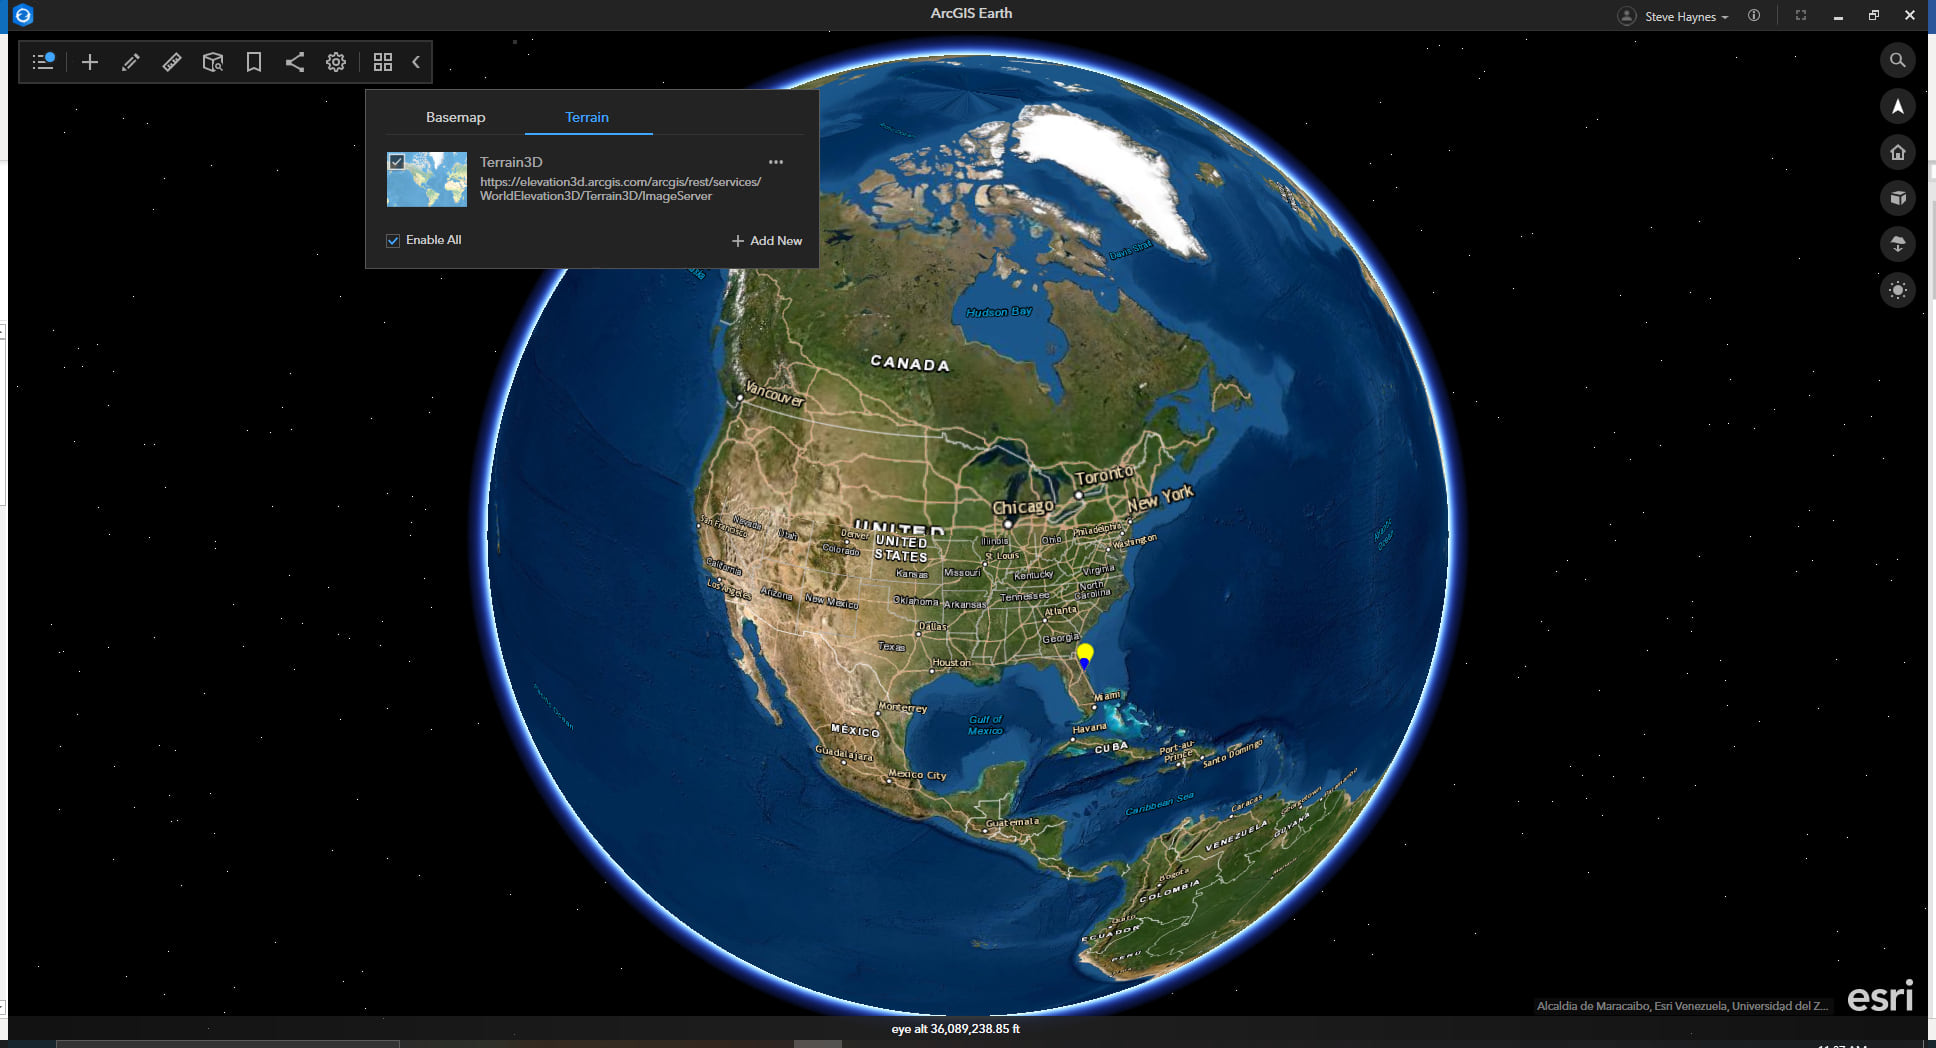Open the Interactive Analysis tool

click(x=213, y=62)
